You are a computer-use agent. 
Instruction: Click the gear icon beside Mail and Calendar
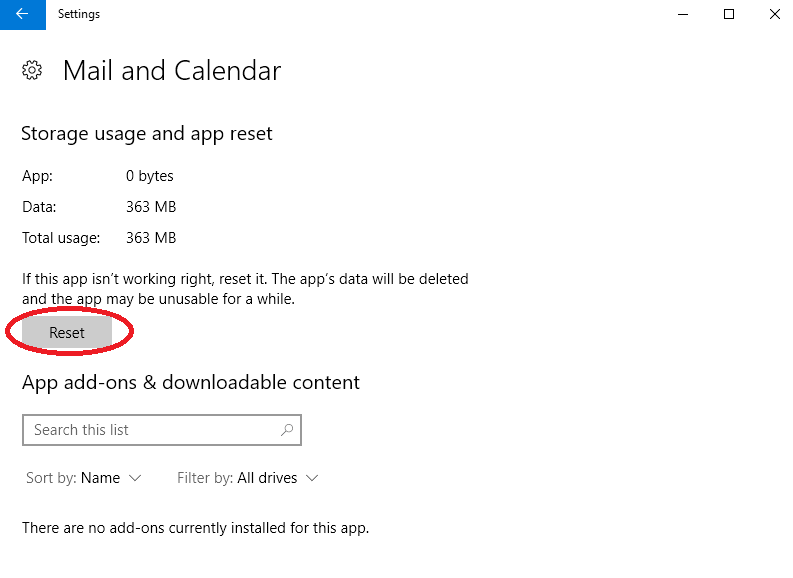(32, 70)
